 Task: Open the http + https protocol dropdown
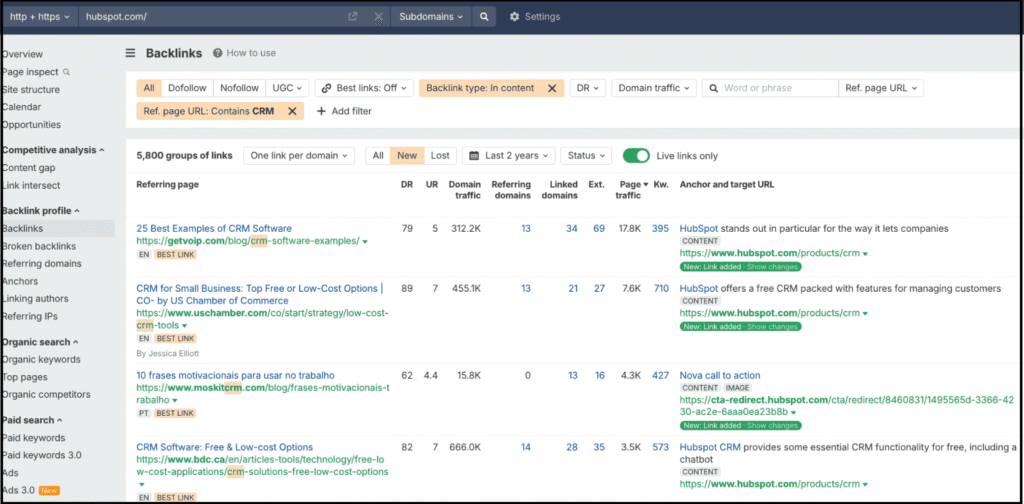40,17
